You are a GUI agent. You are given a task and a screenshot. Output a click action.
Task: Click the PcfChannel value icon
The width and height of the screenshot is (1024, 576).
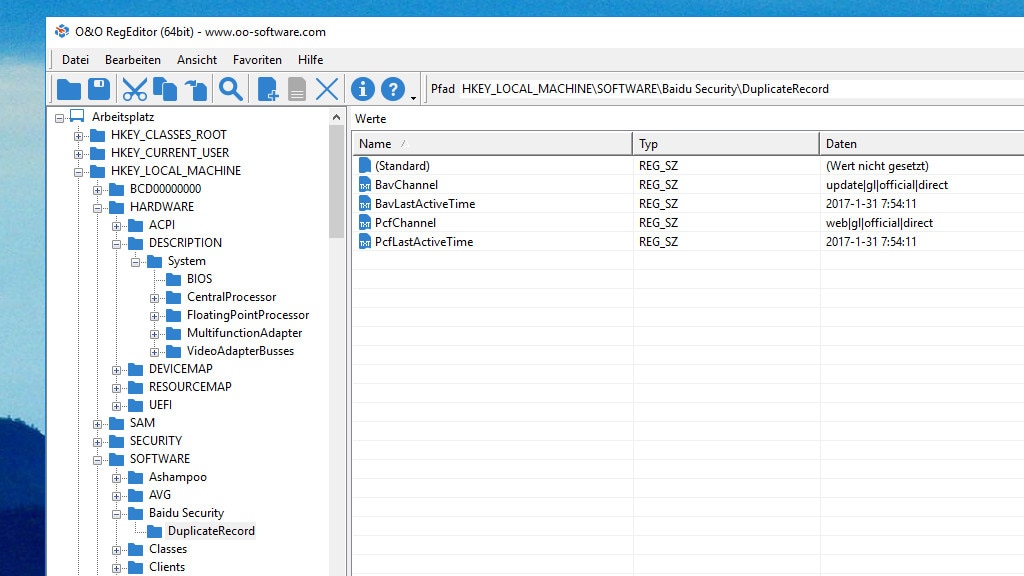(365, 223)
